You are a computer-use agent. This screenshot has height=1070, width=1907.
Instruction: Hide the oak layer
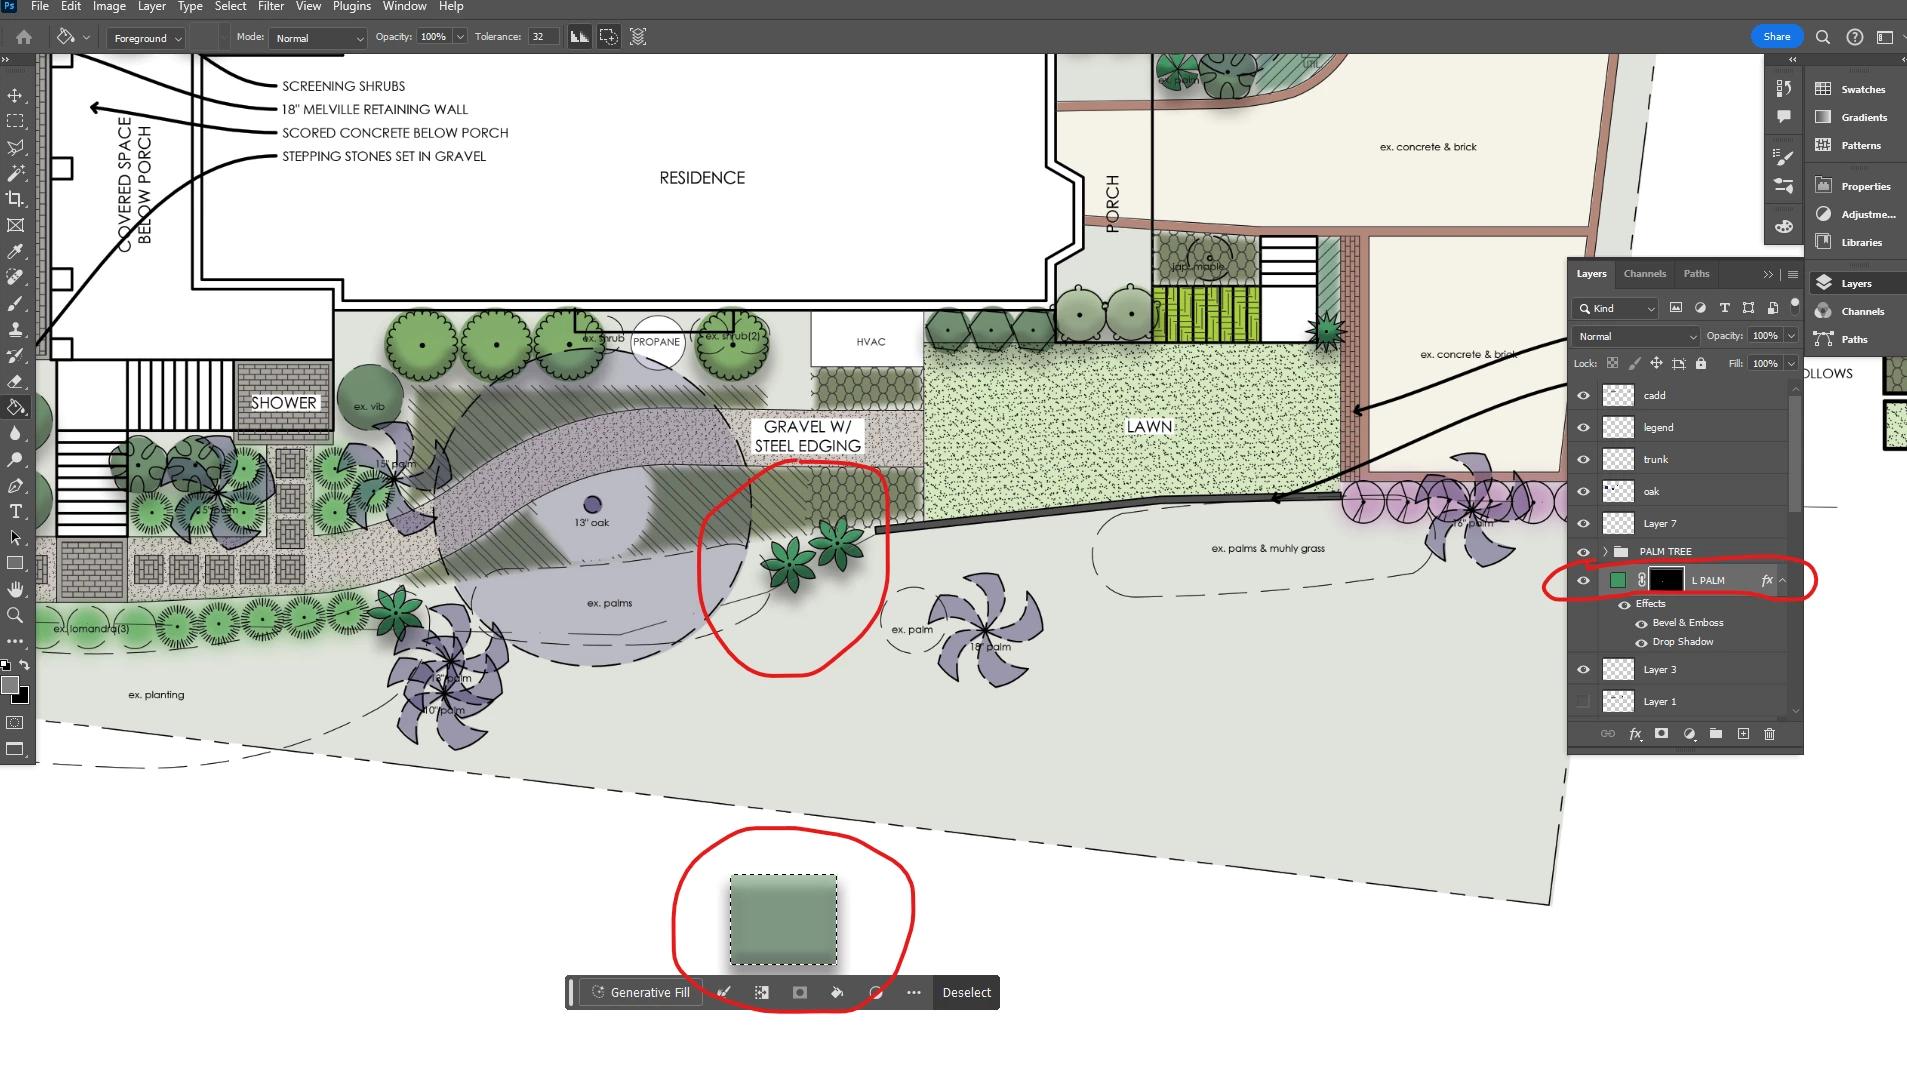[1583, 492]
